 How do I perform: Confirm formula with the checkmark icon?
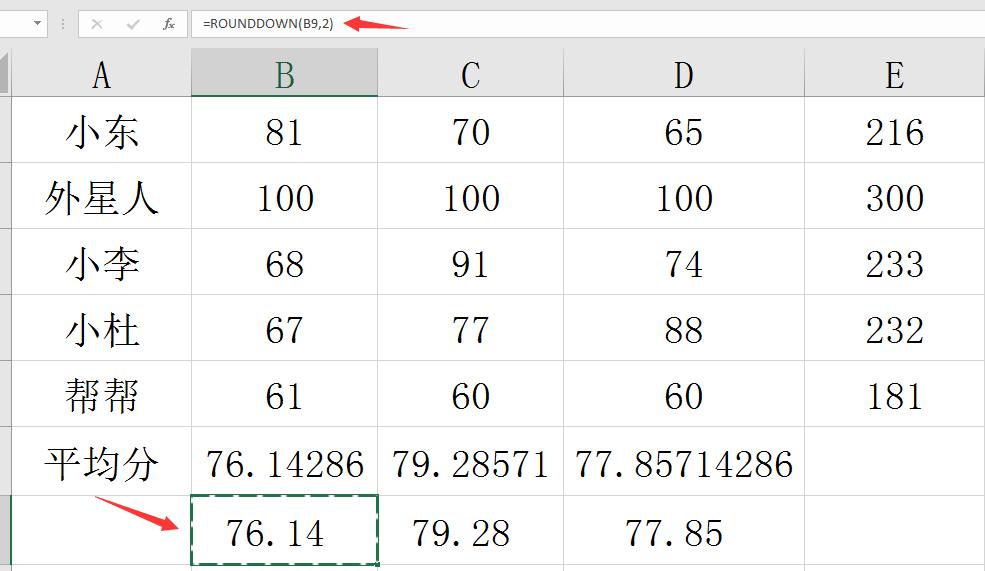[133, 24]
